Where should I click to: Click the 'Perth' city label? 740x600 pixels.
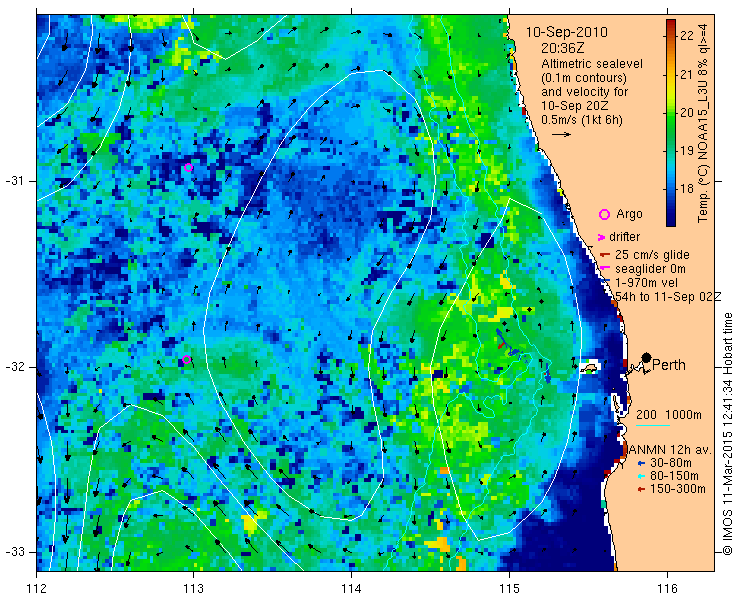pos(669,365)
